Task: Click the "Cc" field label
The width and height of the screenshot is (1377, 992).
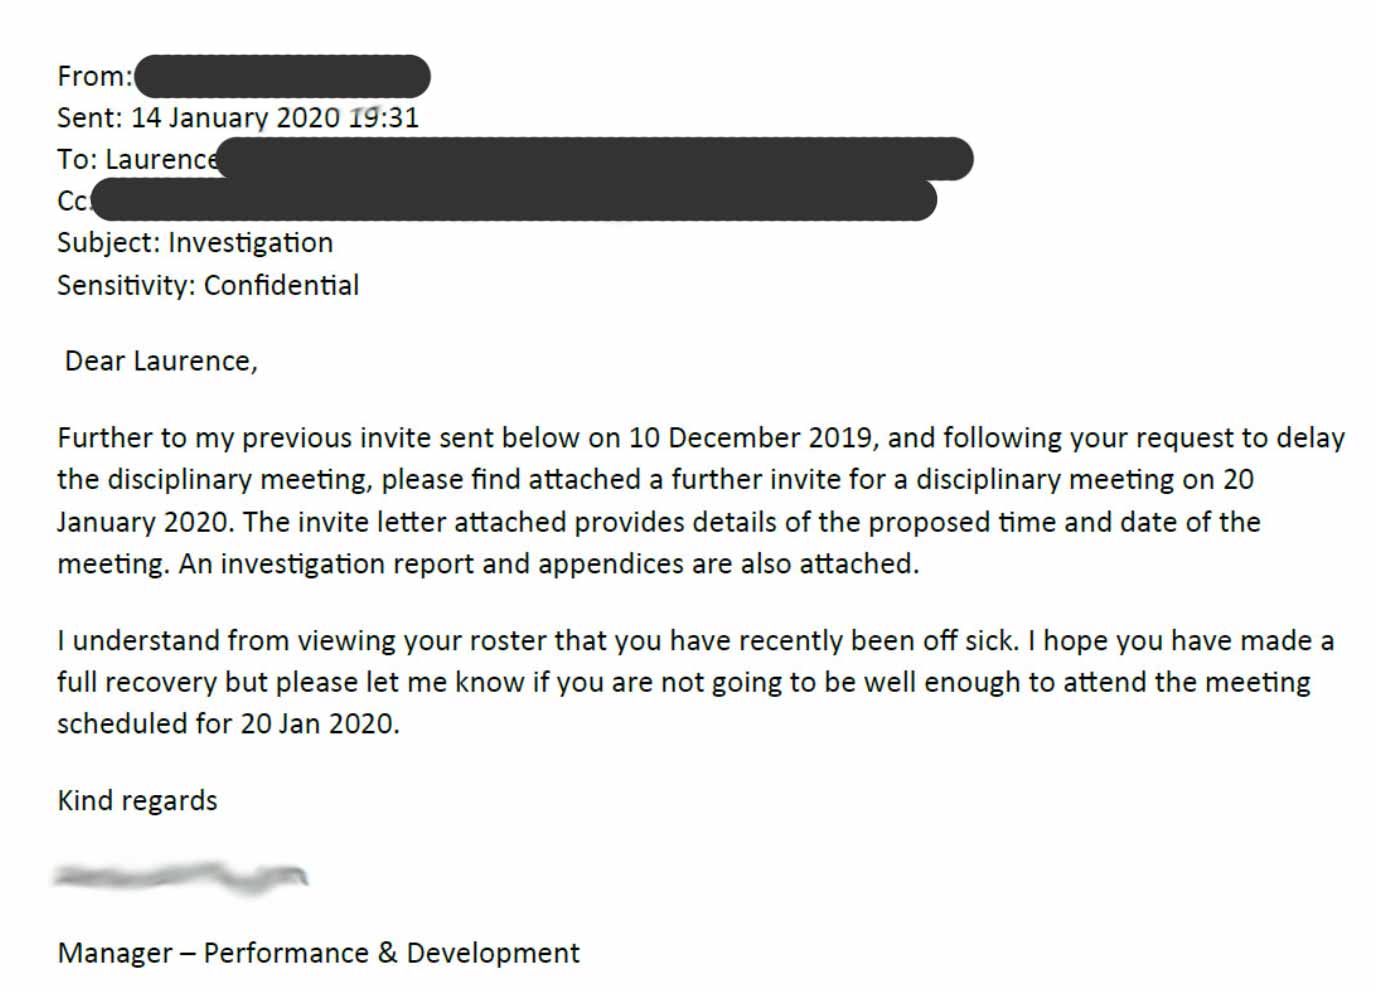Action: pos(72,201)
